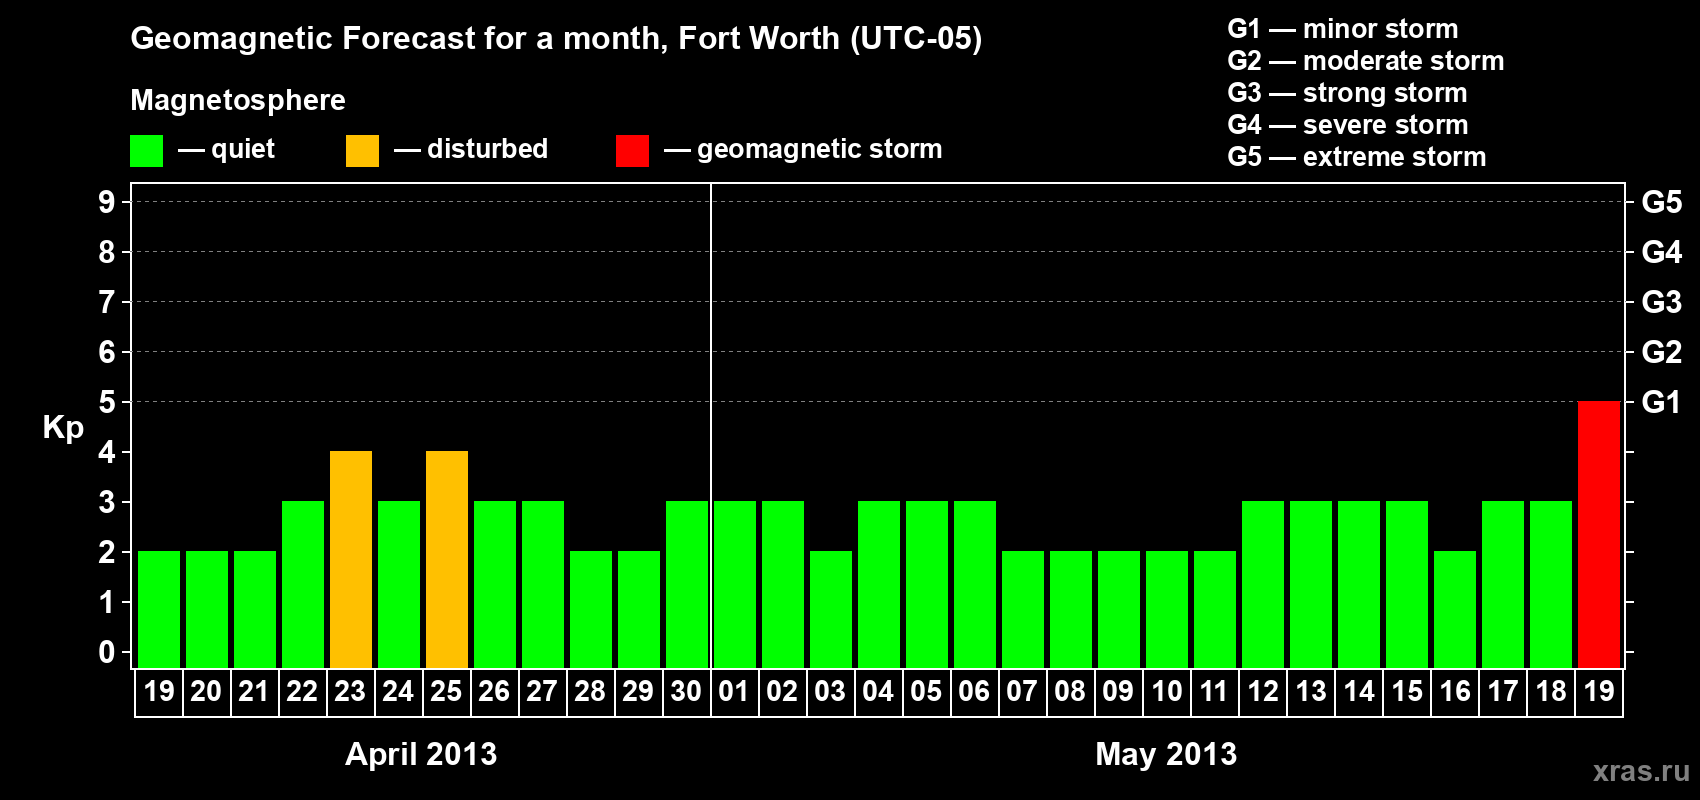Click the Kp axis label
Image resolution: width=1700 pixels, height=800 pixels.
(x=63, y=428)
